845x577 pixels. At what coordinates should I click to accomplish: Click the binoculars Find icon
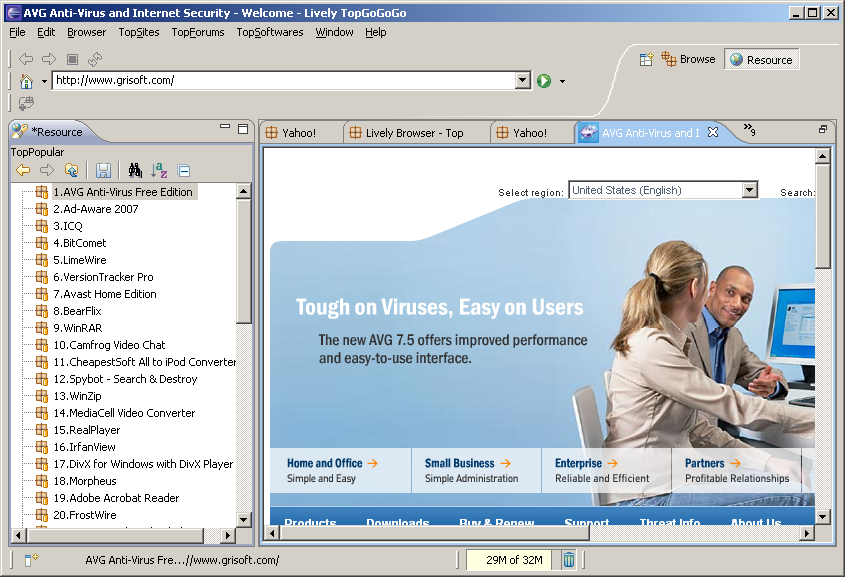[135, 170]
